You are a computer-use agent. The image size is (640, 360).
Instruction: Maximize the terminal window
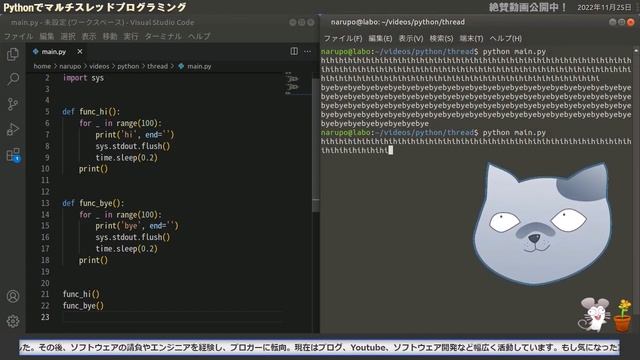click(x=621, y=22)
